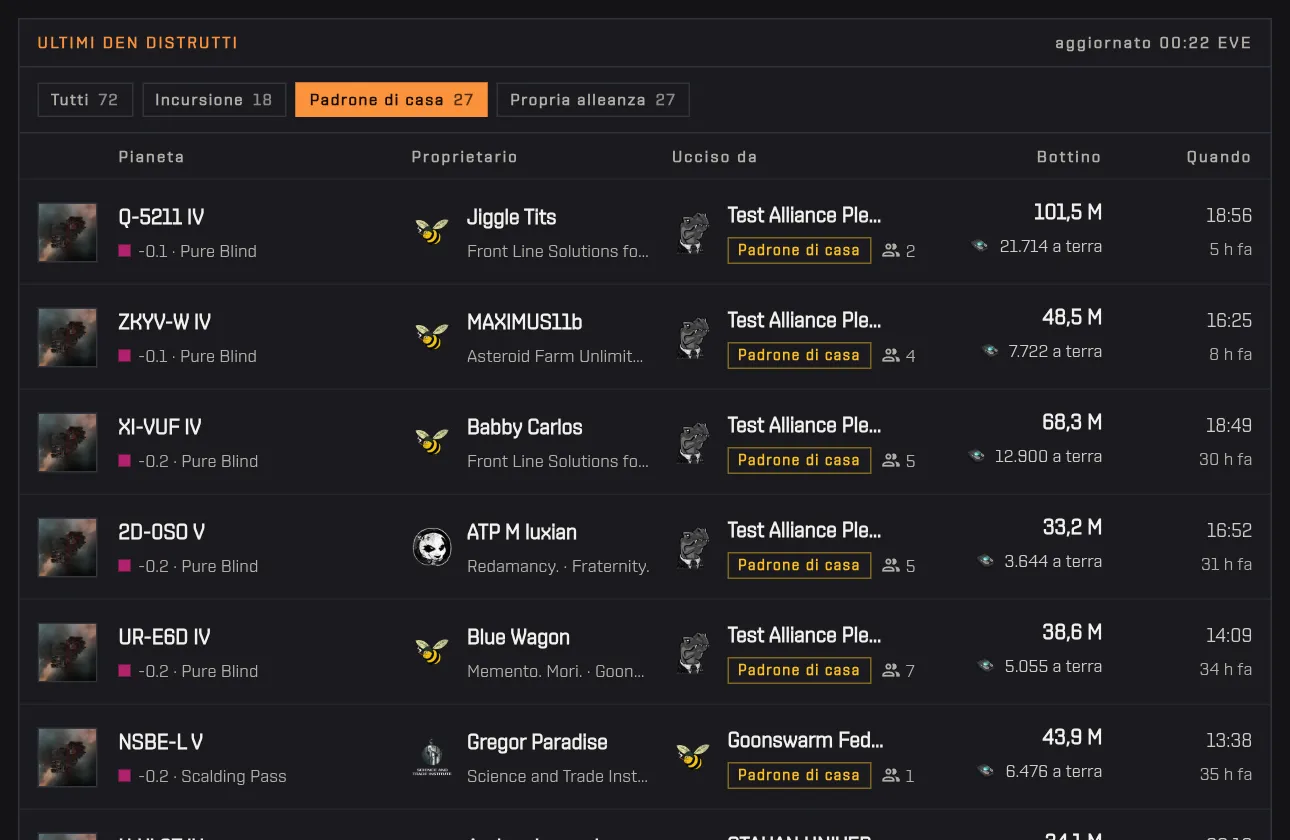Click Padrone di casa badge in Q-5211 IV row

pyautogui.click(x=799, y=250)
